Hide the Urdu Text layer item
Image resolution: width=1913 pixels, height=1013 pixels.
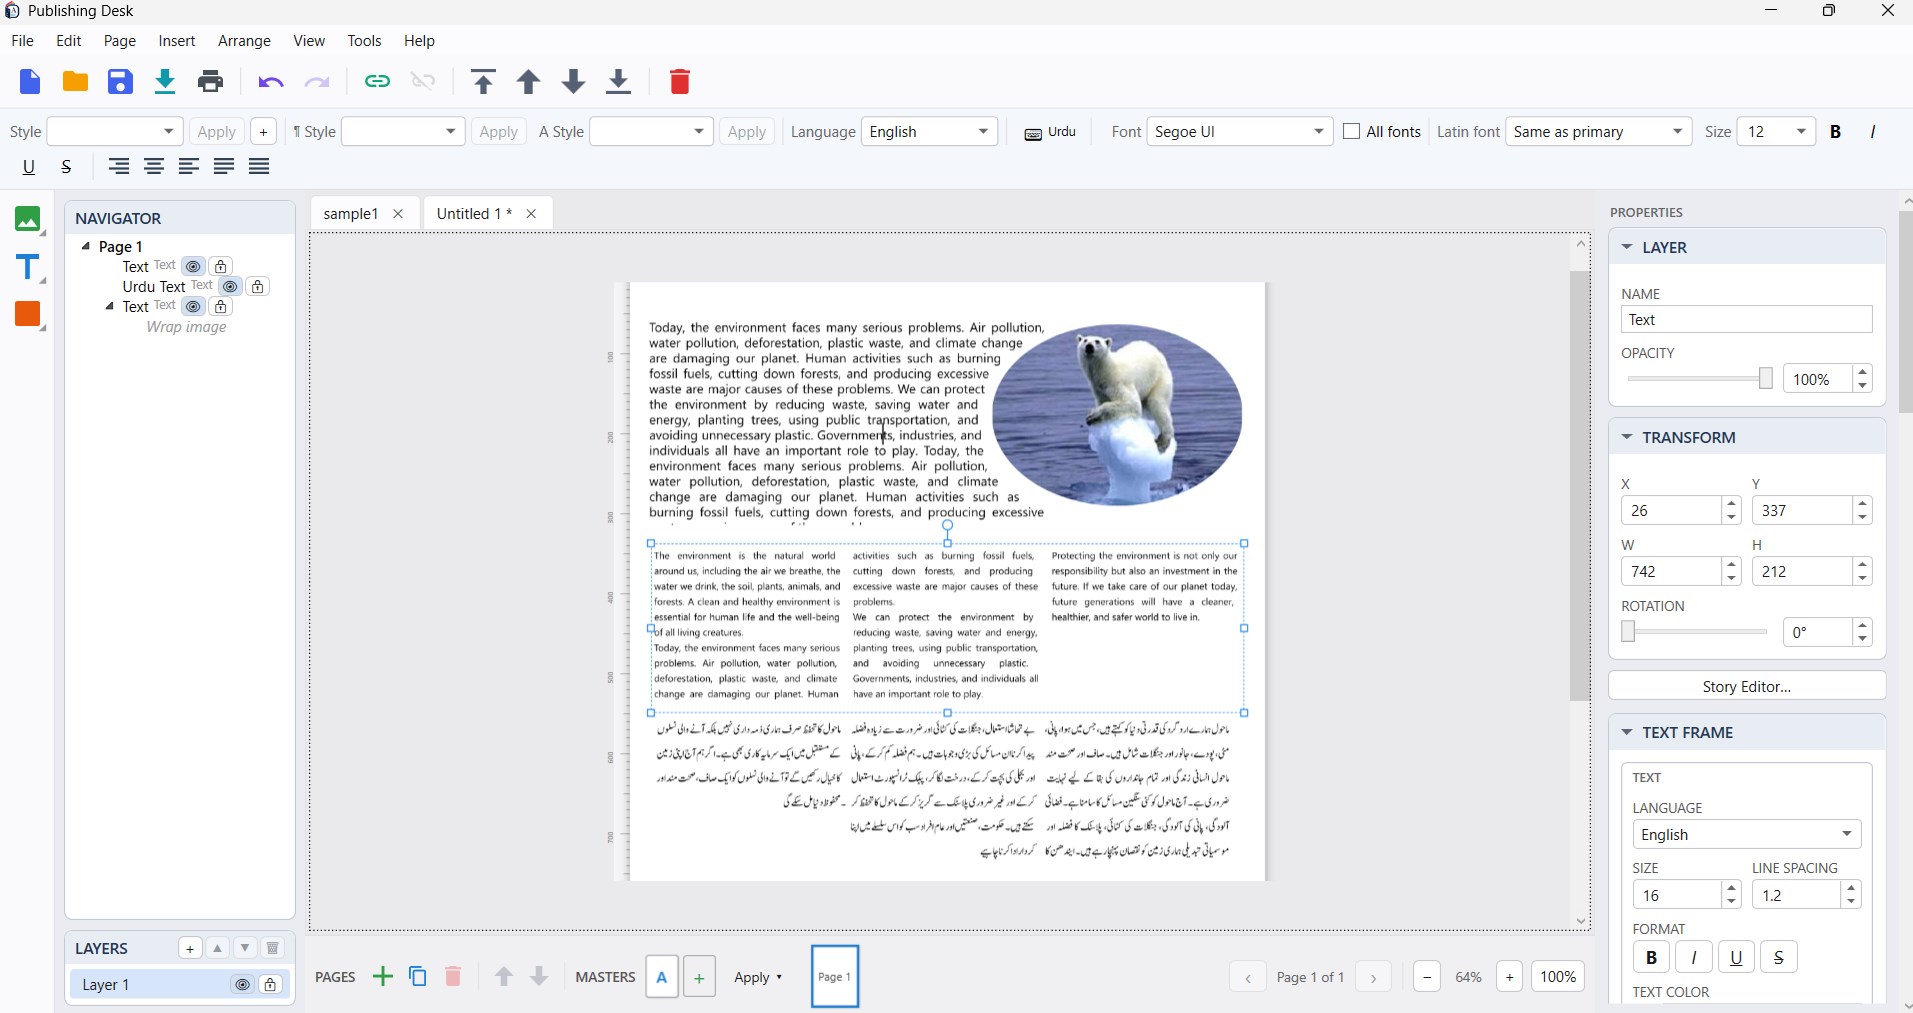230,287
